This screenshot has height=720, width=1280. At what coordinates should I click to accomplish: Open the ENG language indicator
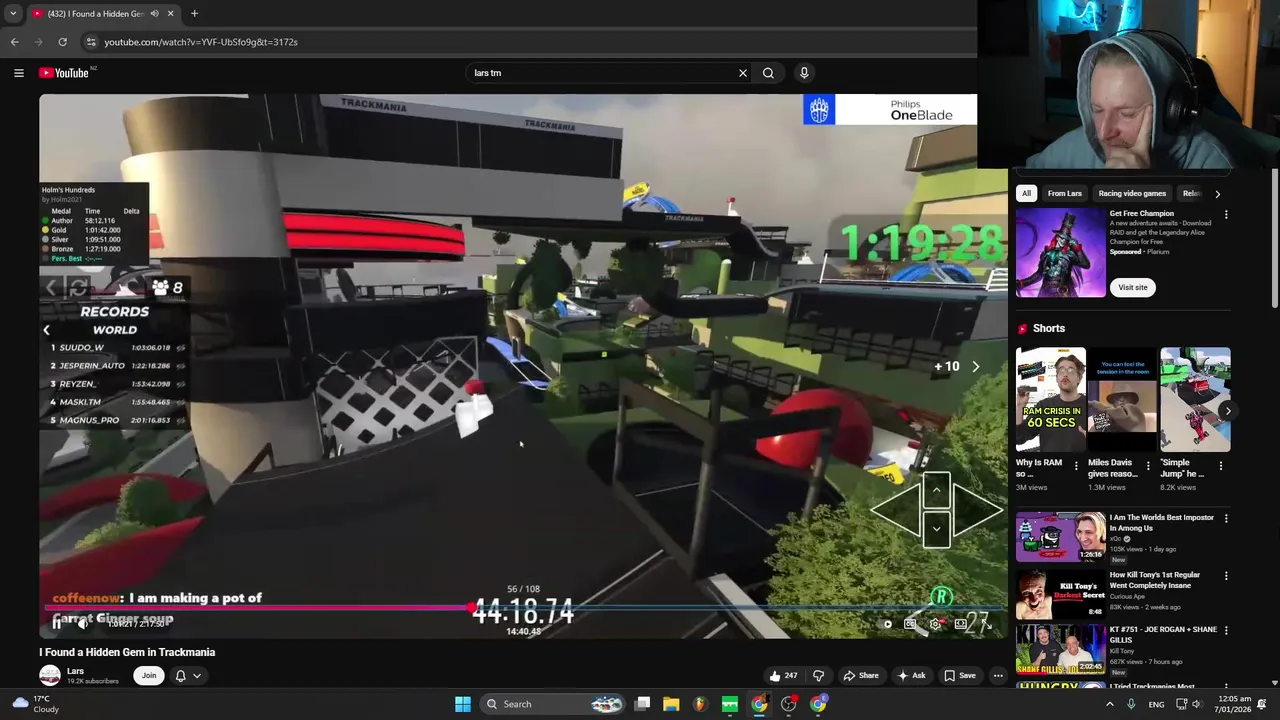(1156, 704)
